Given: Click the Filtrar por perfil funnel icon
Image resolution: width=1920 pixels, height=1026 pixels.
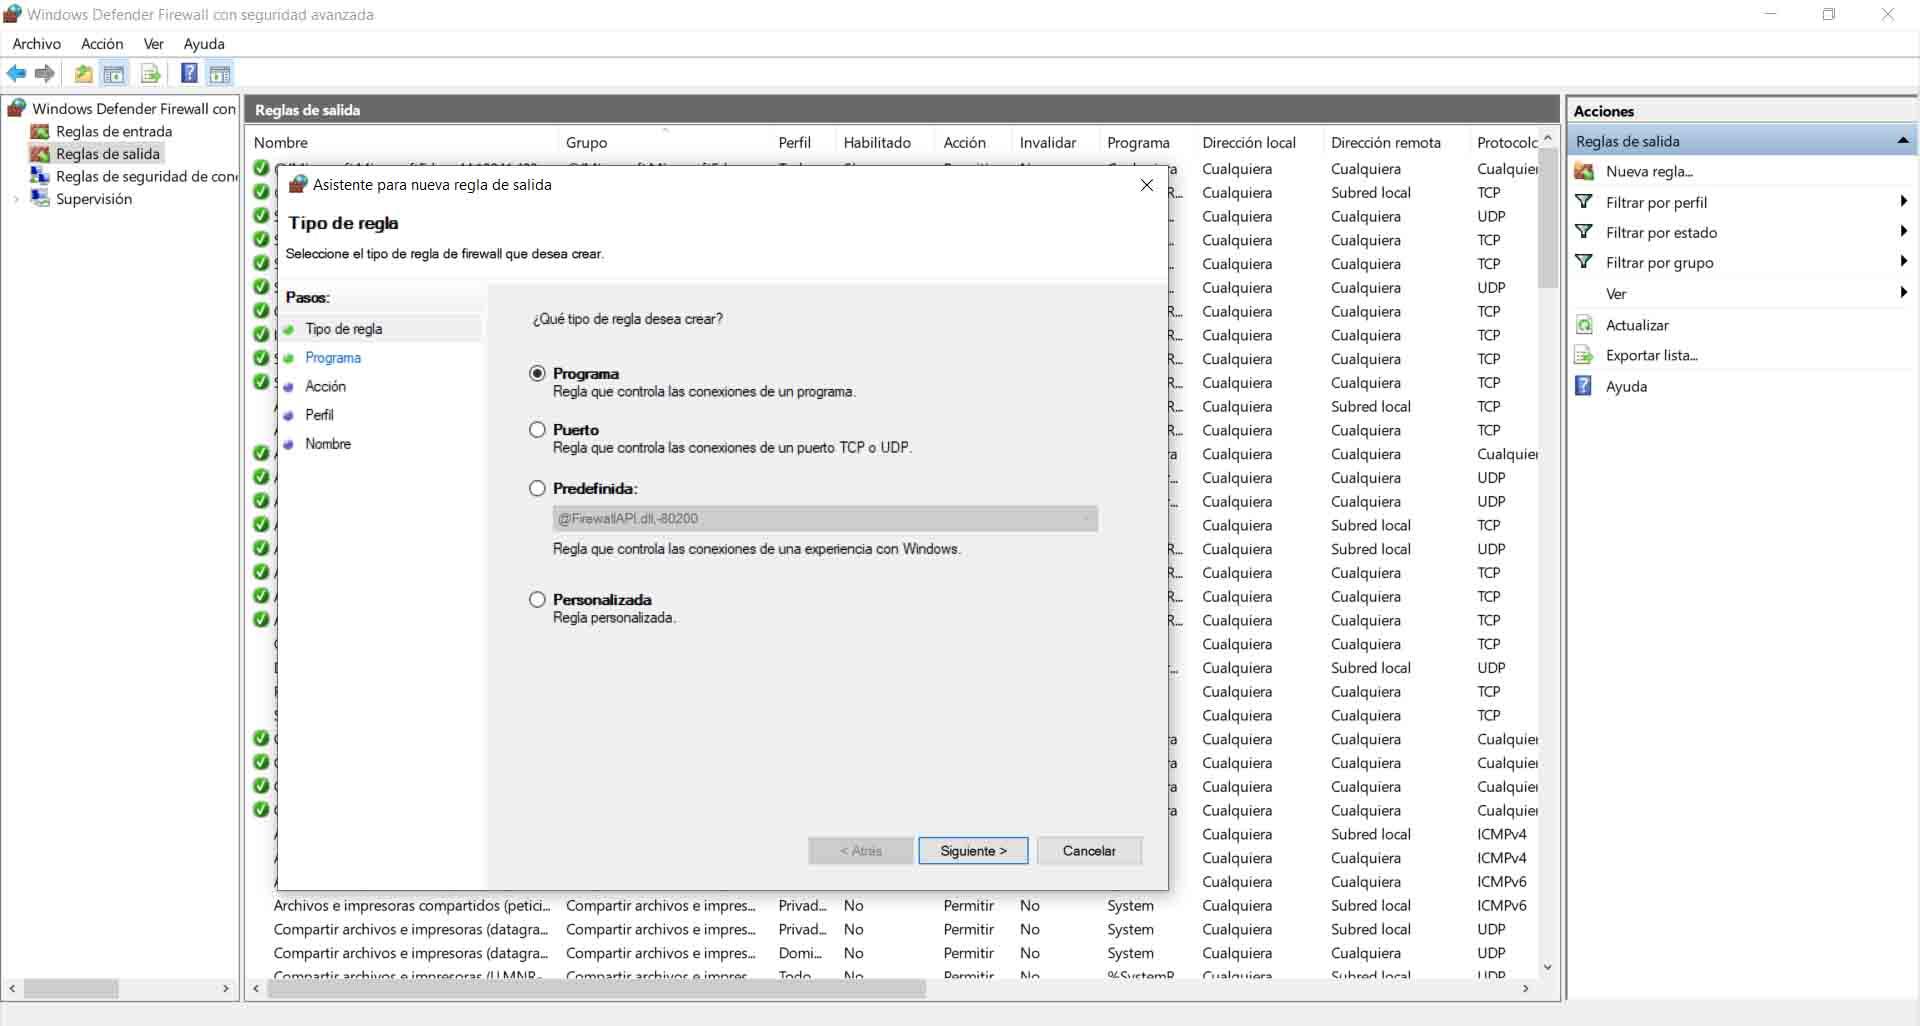Looking at the screenshot, I should (1584, 202).
